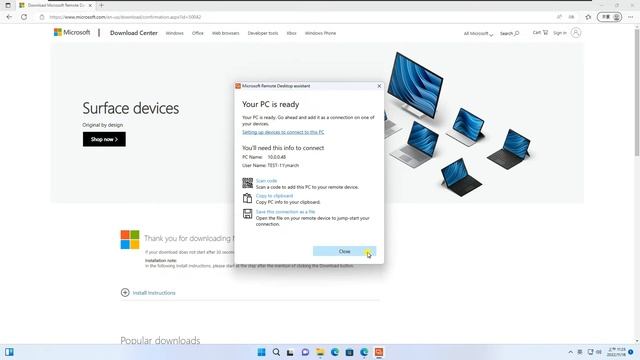Open the Web browsers menu item
The image size is (640, 360).
pyautogui.click(x=225, y=33)
